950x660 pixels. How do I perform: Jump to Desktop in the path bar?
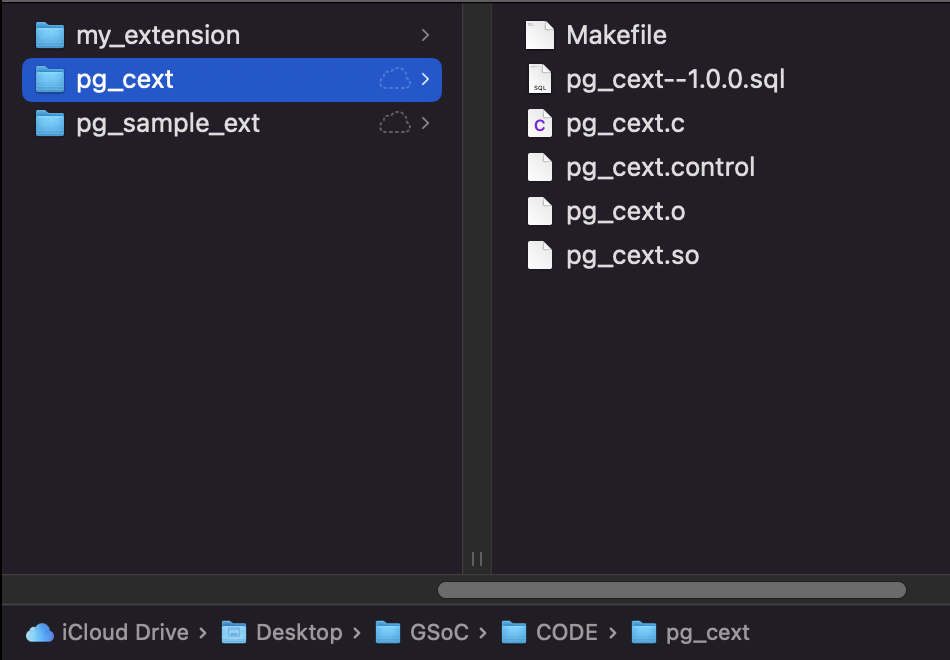tap(299, 632)
